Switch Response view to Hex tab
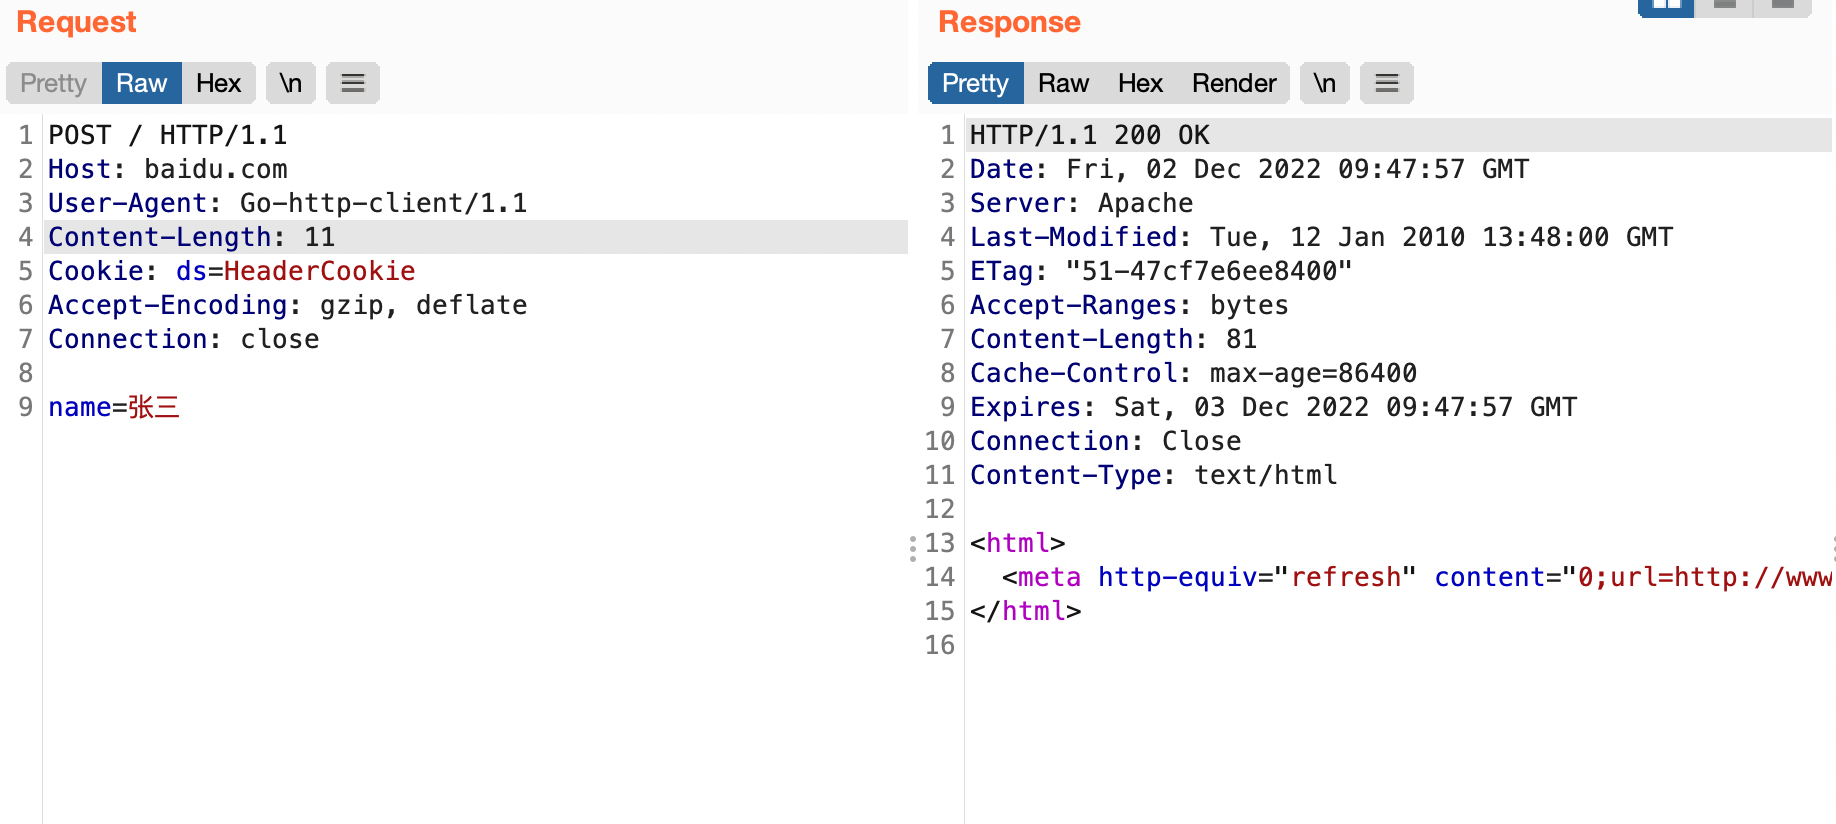Image resolution: width=1836 pixels, height=824 pixels. coord(1141,83)
